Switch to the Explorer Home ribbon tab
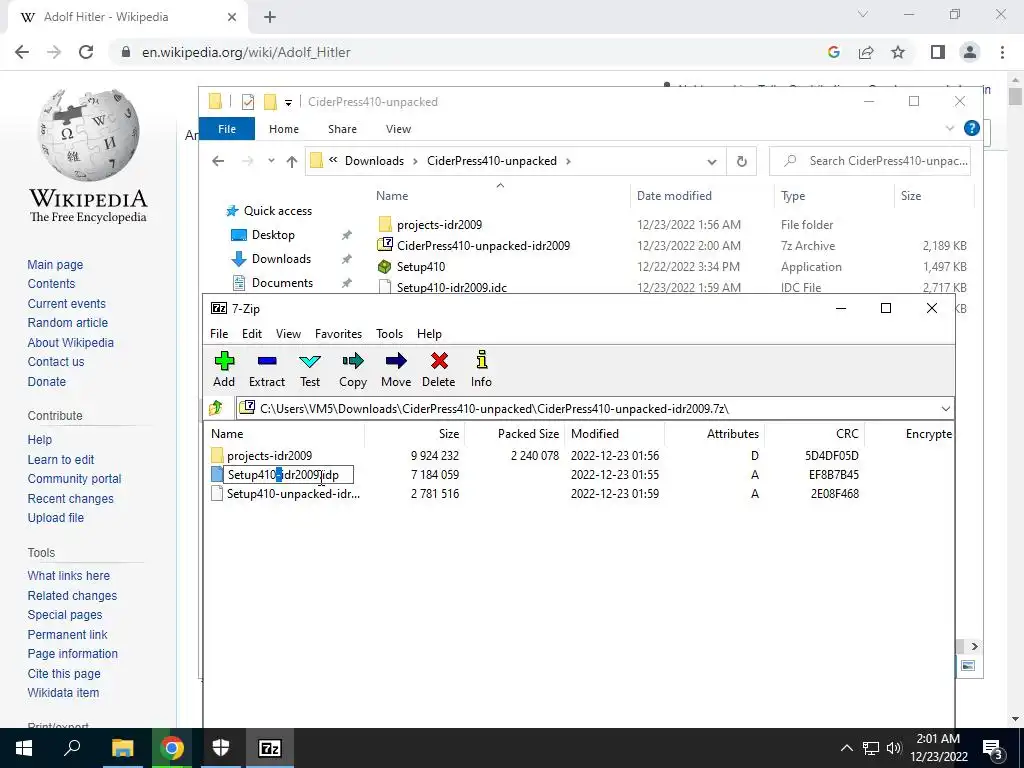Screen dimensions: 1024x768 [x=283, y=129]
